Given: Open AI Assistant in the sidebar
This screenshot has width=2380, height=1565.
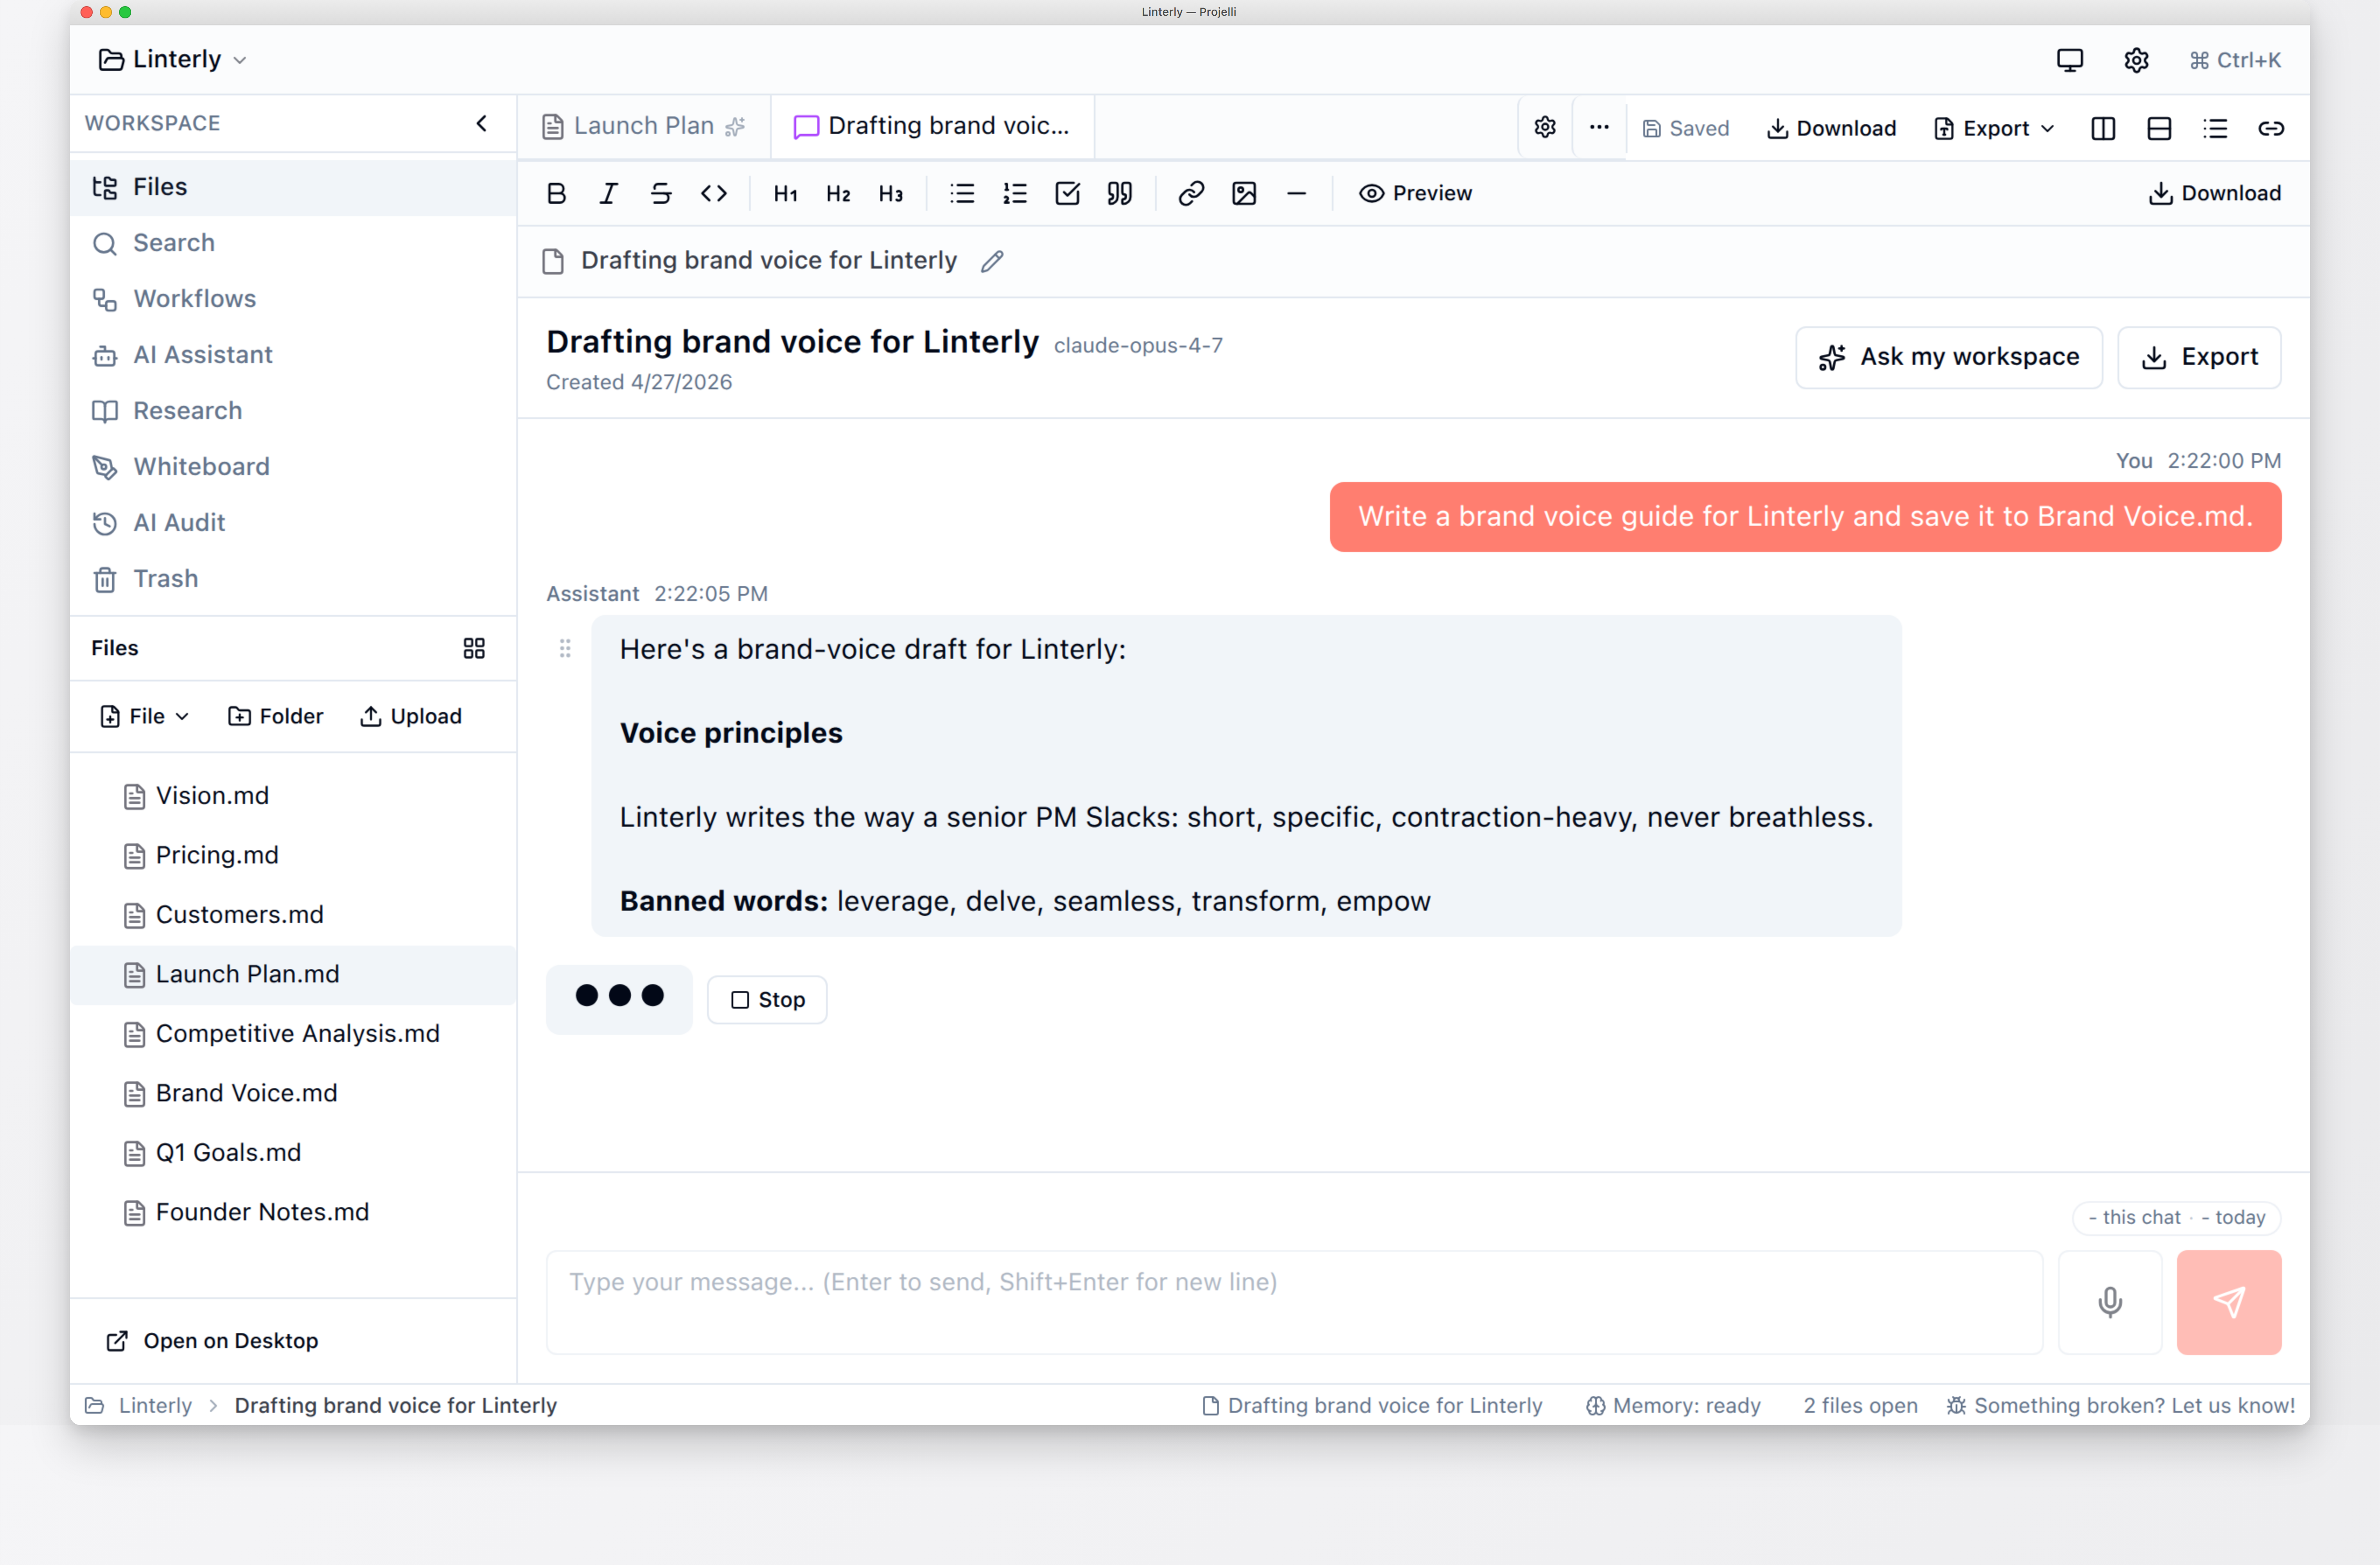Looking at the screenshot, I should coord(293,355).
